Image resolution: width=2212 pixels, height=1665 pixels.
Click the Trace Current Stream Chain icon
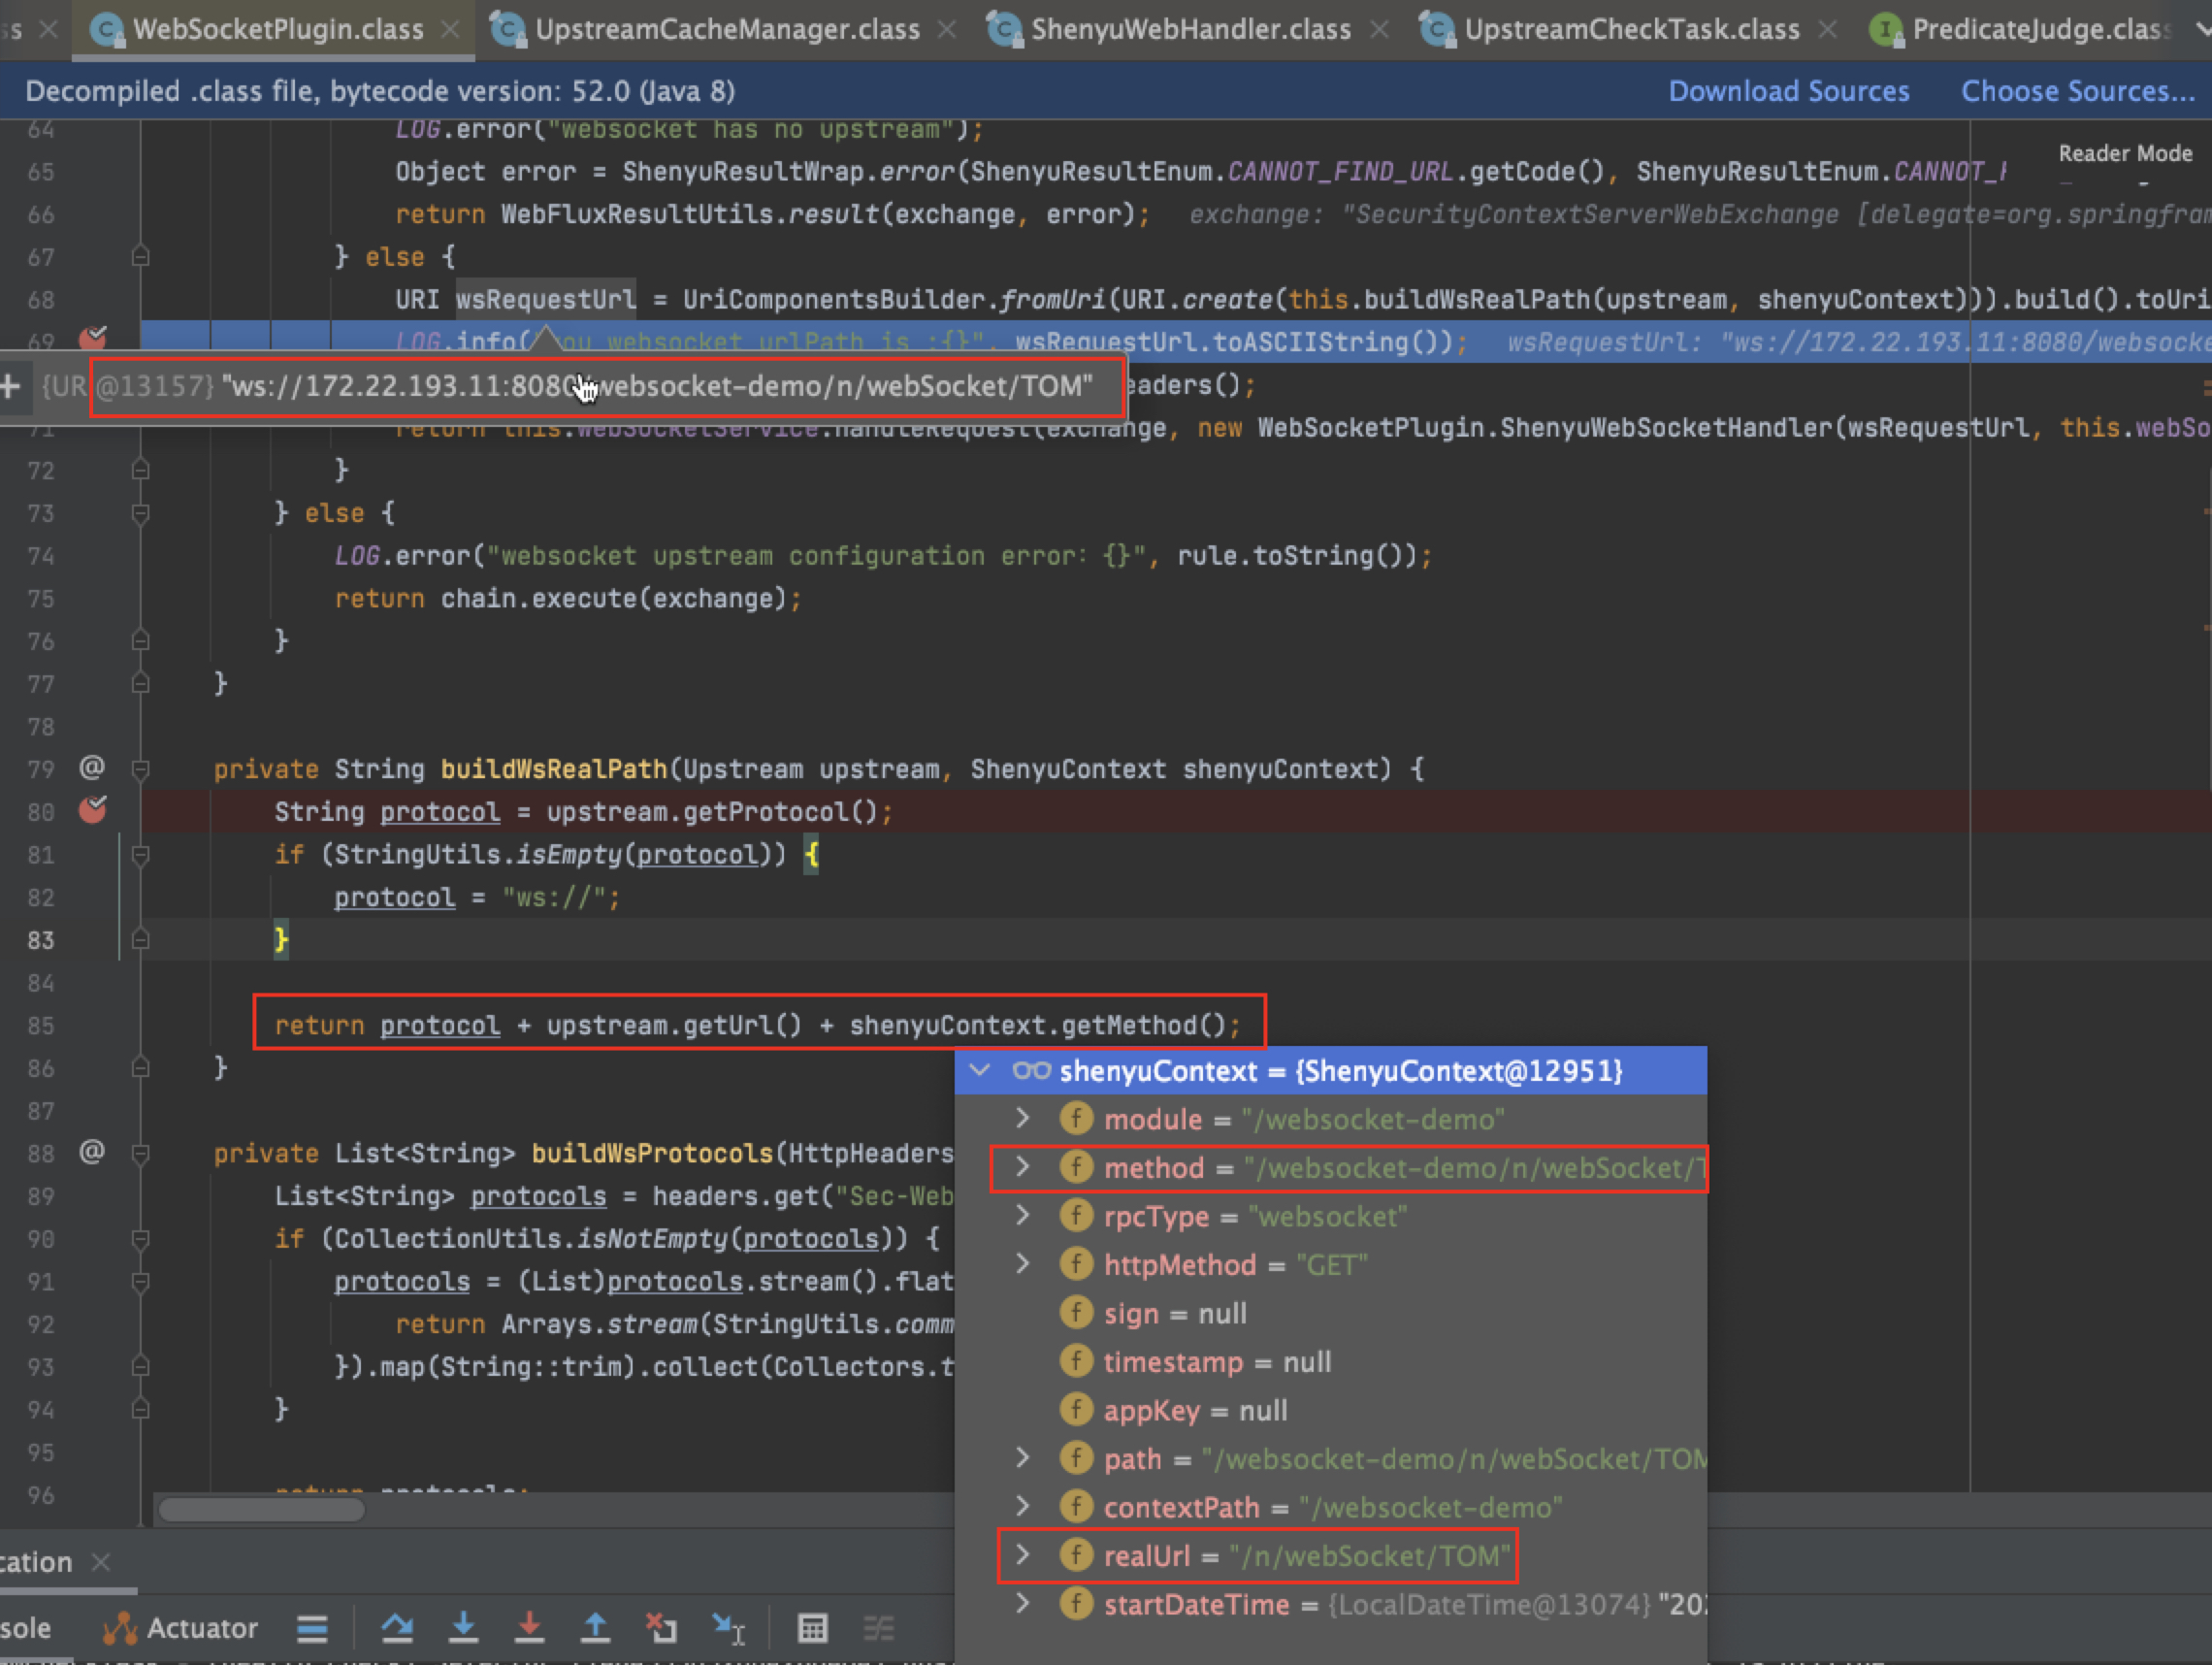coord(878,1628)
